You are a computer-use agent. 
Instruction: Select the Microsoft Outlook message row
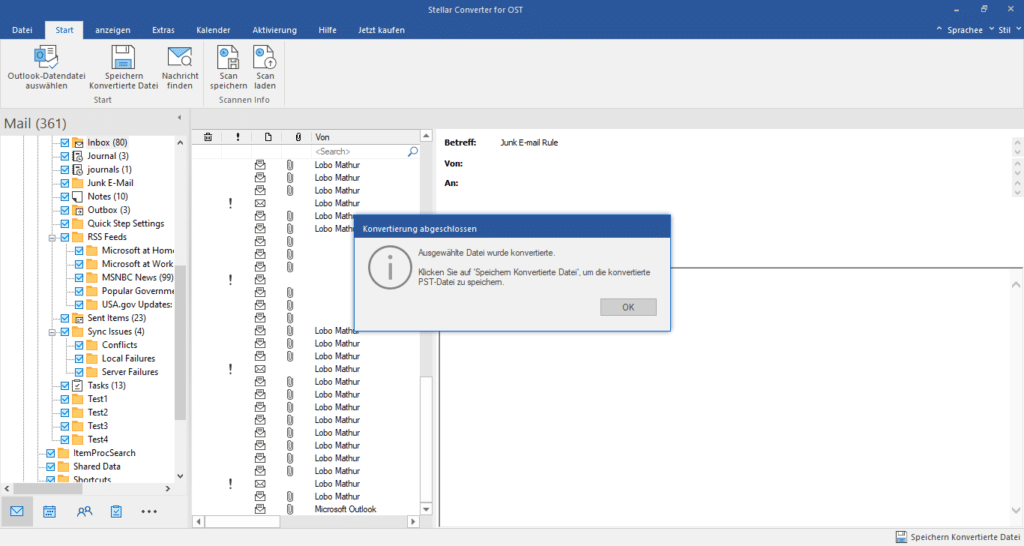click(x=307, y=509)
